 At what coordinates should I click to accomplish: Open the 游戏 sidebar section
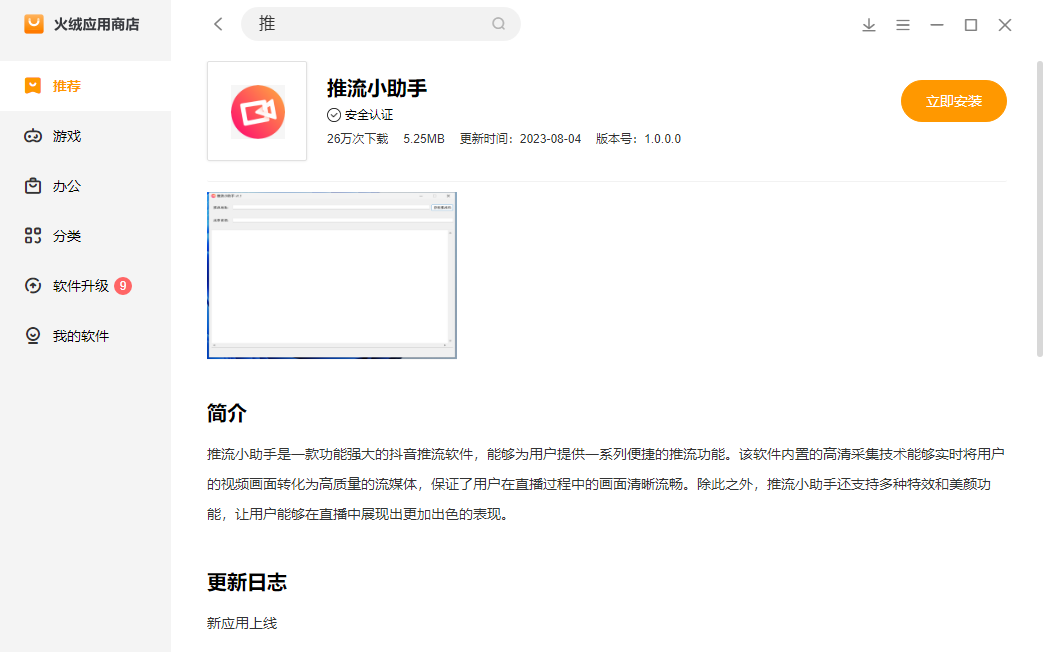tap(85, 136)
